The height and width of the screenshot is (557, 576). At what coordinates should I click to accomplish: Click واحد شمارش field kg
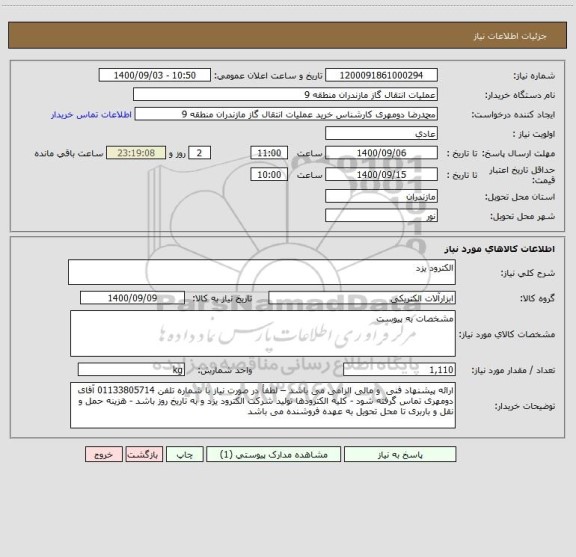(131, 369)
